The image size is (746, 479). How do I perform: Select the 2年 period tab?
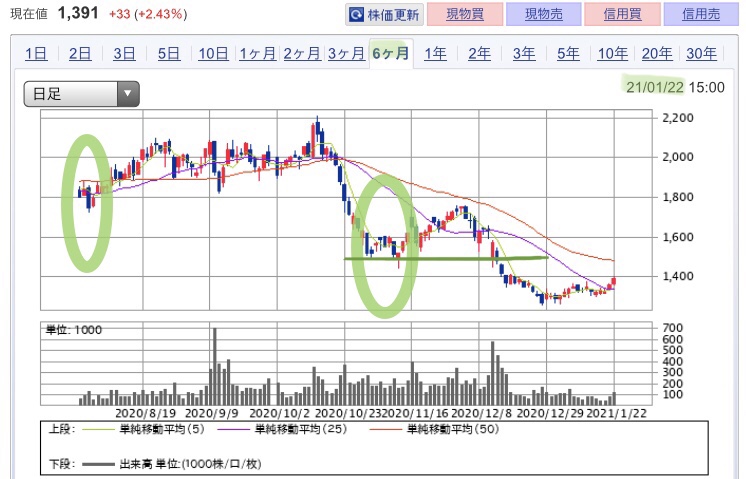(479, 53)
